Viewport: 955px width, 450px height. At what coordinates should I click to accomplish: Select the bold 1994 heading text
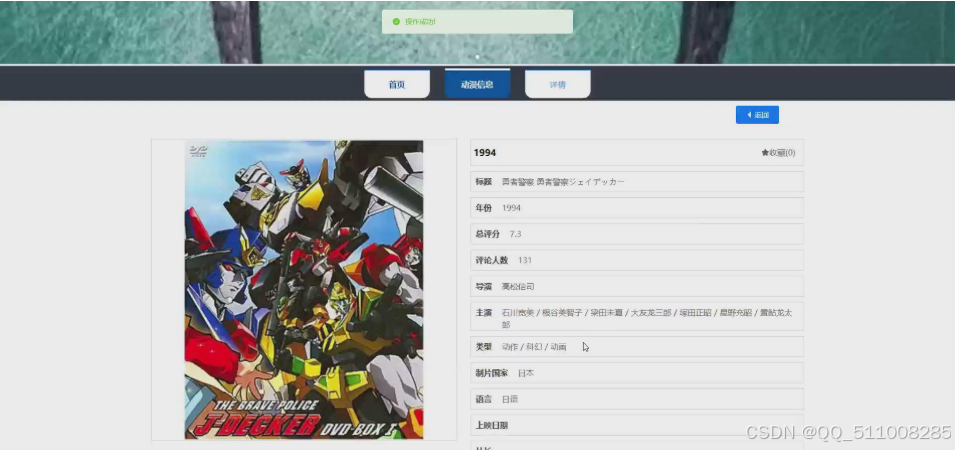click(x=485, y=153)
